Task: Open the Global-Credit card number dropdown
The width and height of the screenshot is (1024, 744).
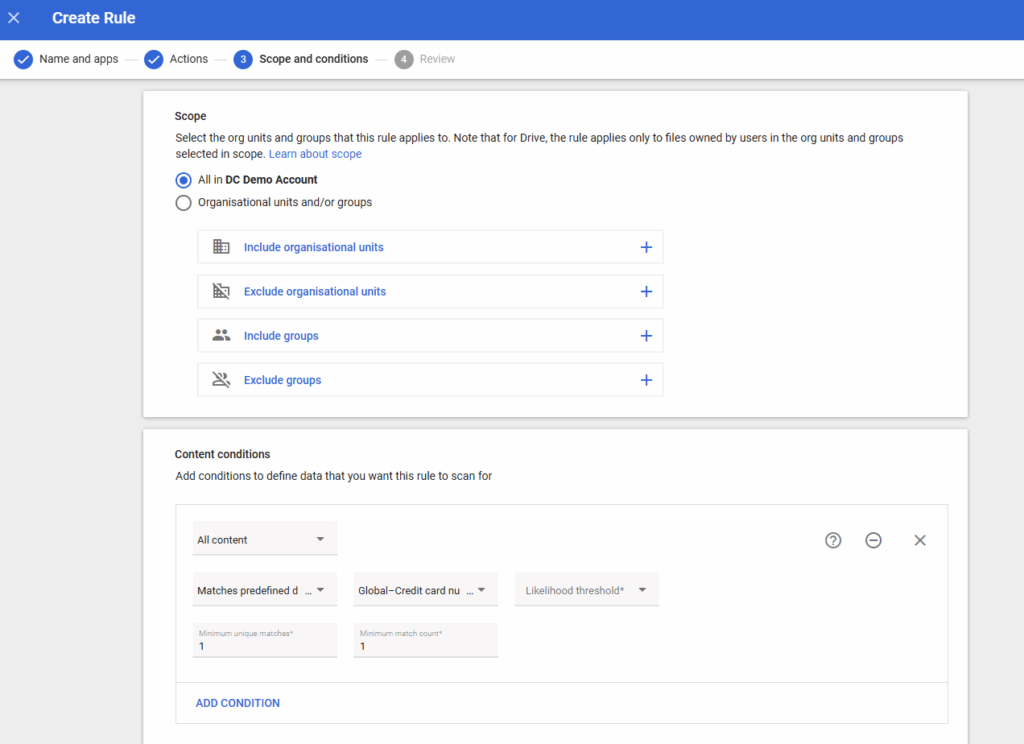Action: pyautogui.click(x=425, y=590)
